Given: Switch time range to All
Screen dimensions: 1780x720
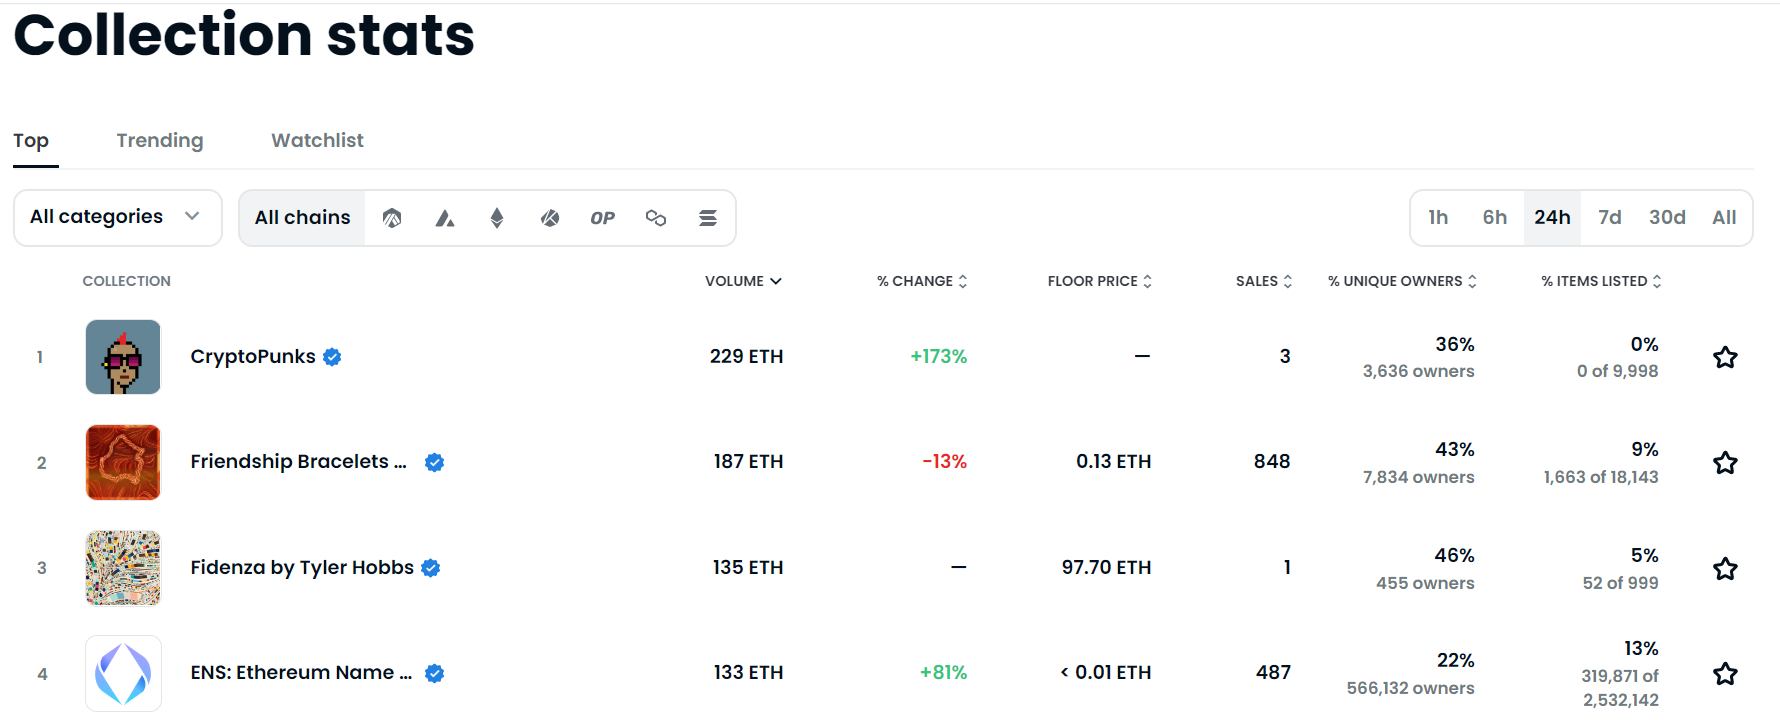Looking at the screenshot, I should click(x=1724, y=218).
